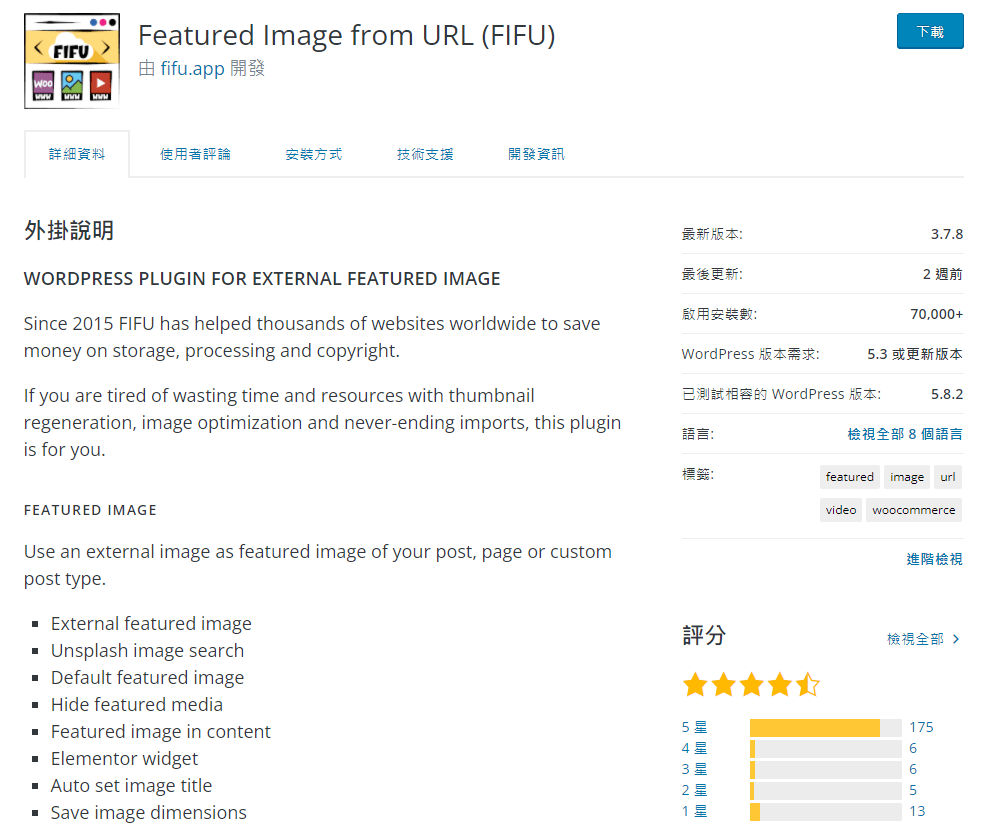Click the FIFU plugin logo thumbnail

tap(71, 60)
